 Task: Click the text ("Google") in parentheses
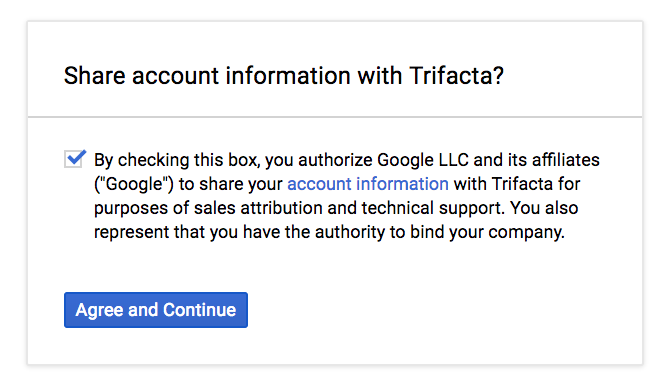pos(133,184)
